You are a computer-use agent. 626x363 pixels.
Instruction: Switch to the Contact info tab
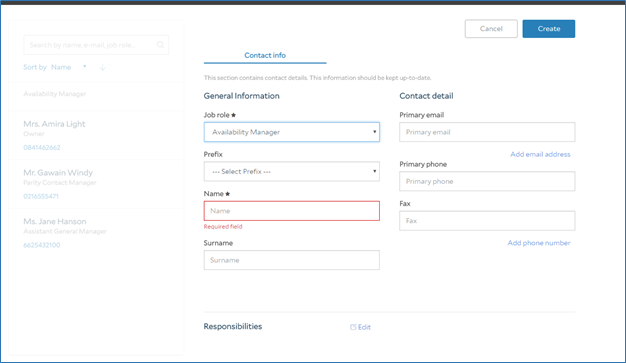click(x=265, y=56)
